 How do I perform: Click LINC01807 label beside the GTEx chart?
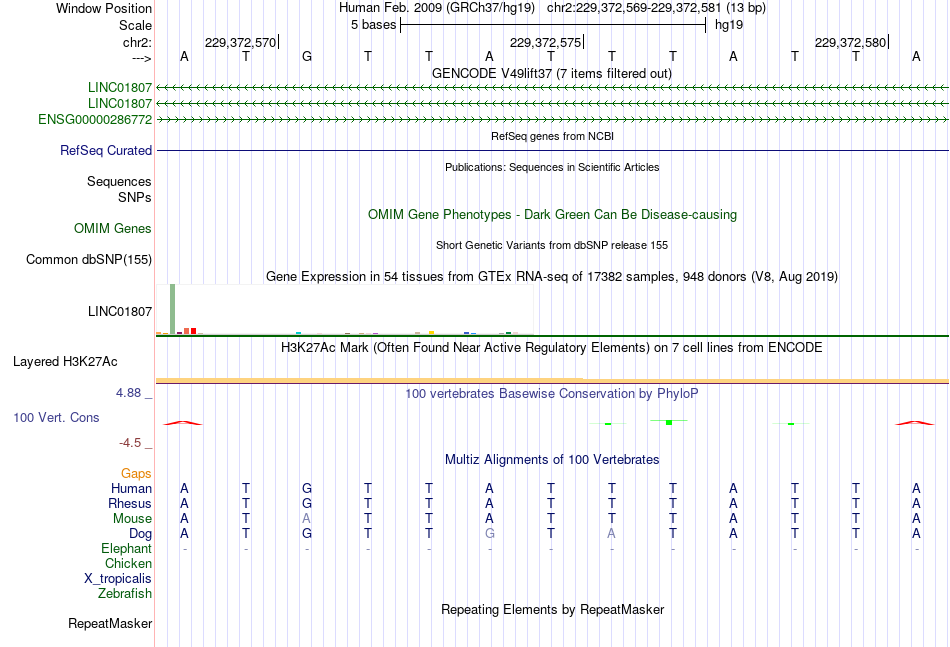point(120,311)
